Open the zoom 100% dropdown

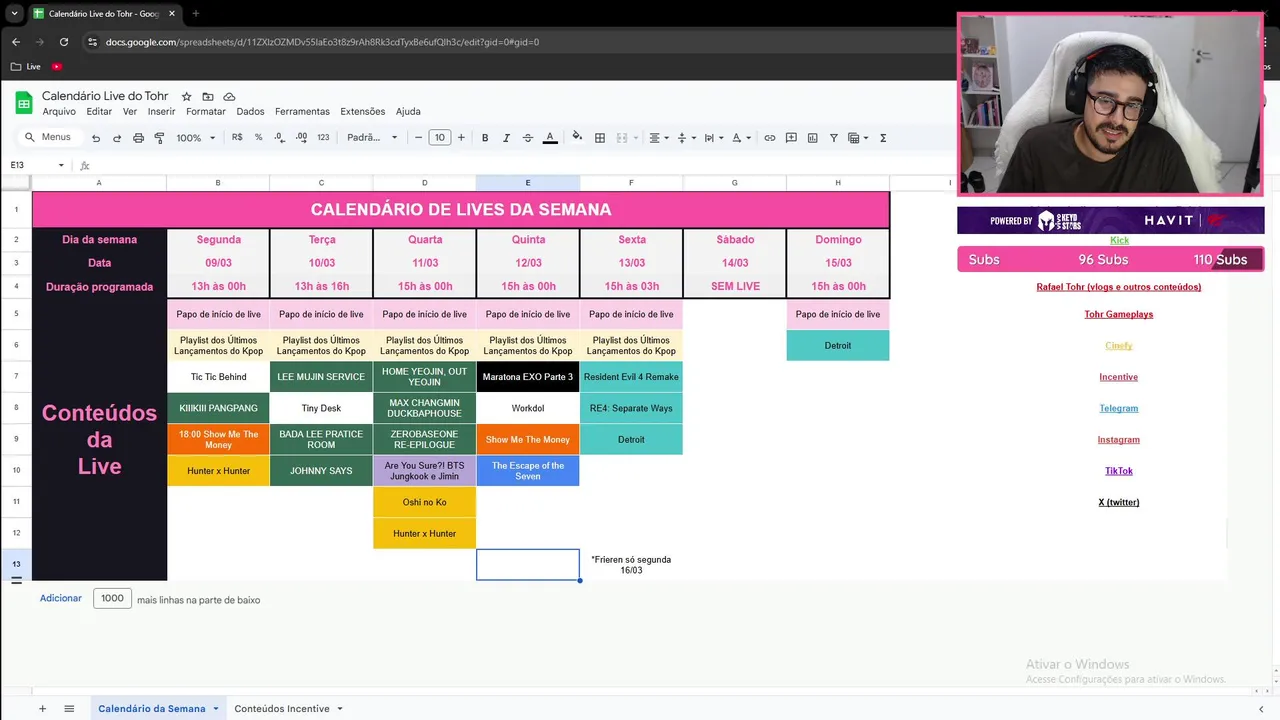[x=195, y=138]
